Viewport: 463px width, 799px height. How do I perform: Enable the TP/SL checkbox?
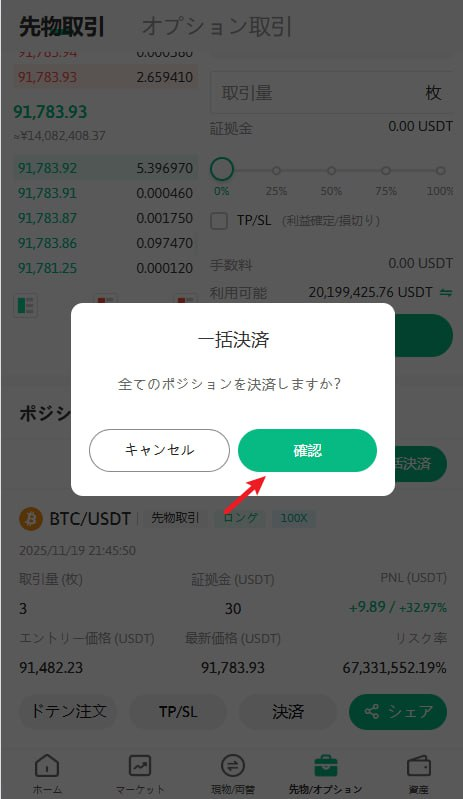tap(219, 221)
